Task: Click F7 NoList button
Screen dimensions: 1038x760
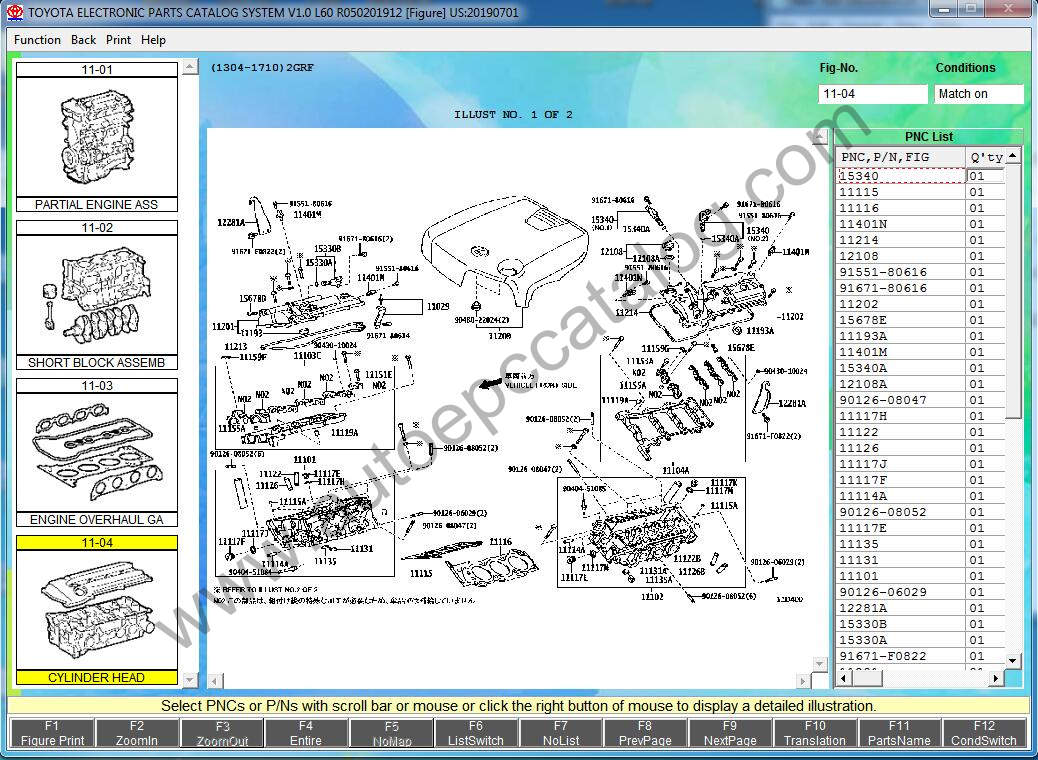Action: [x=561, y=733]
